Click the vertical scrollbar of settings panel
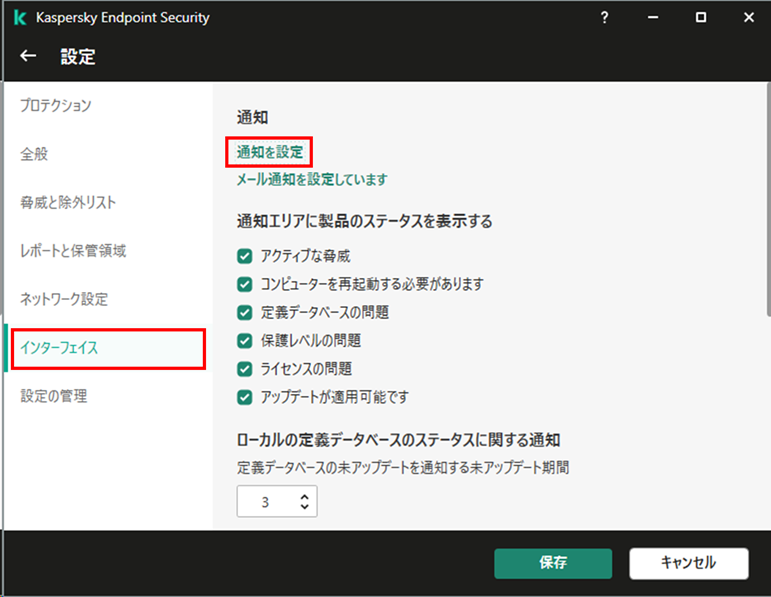 click(768, 199)
